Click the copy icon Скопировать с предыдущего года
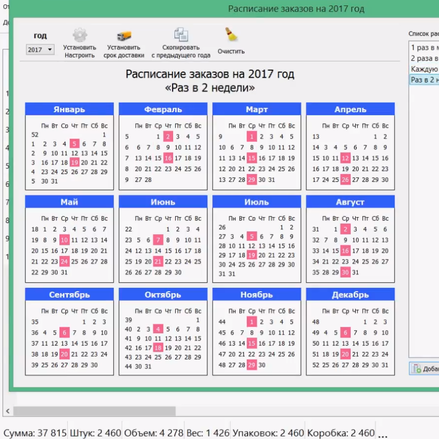This screenshot has width=439, height=439. click(x=181, y=35)
